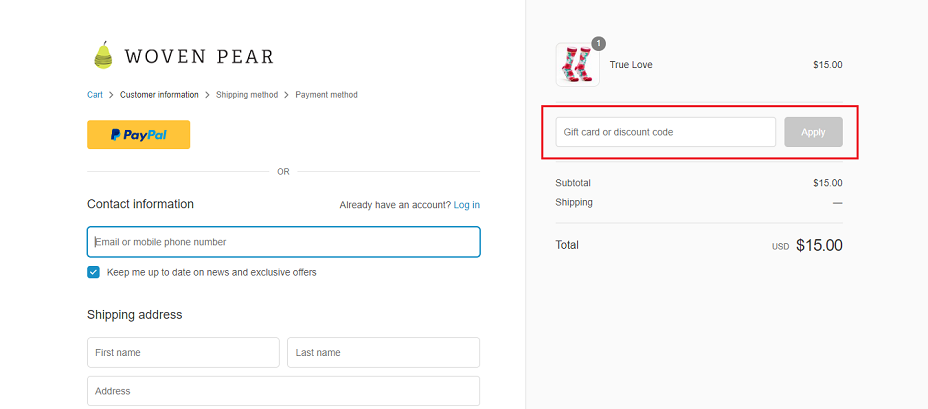Click the Woven Pear brand name text
Viewport: 928px width, 409px height.
[x=199, y=57]
